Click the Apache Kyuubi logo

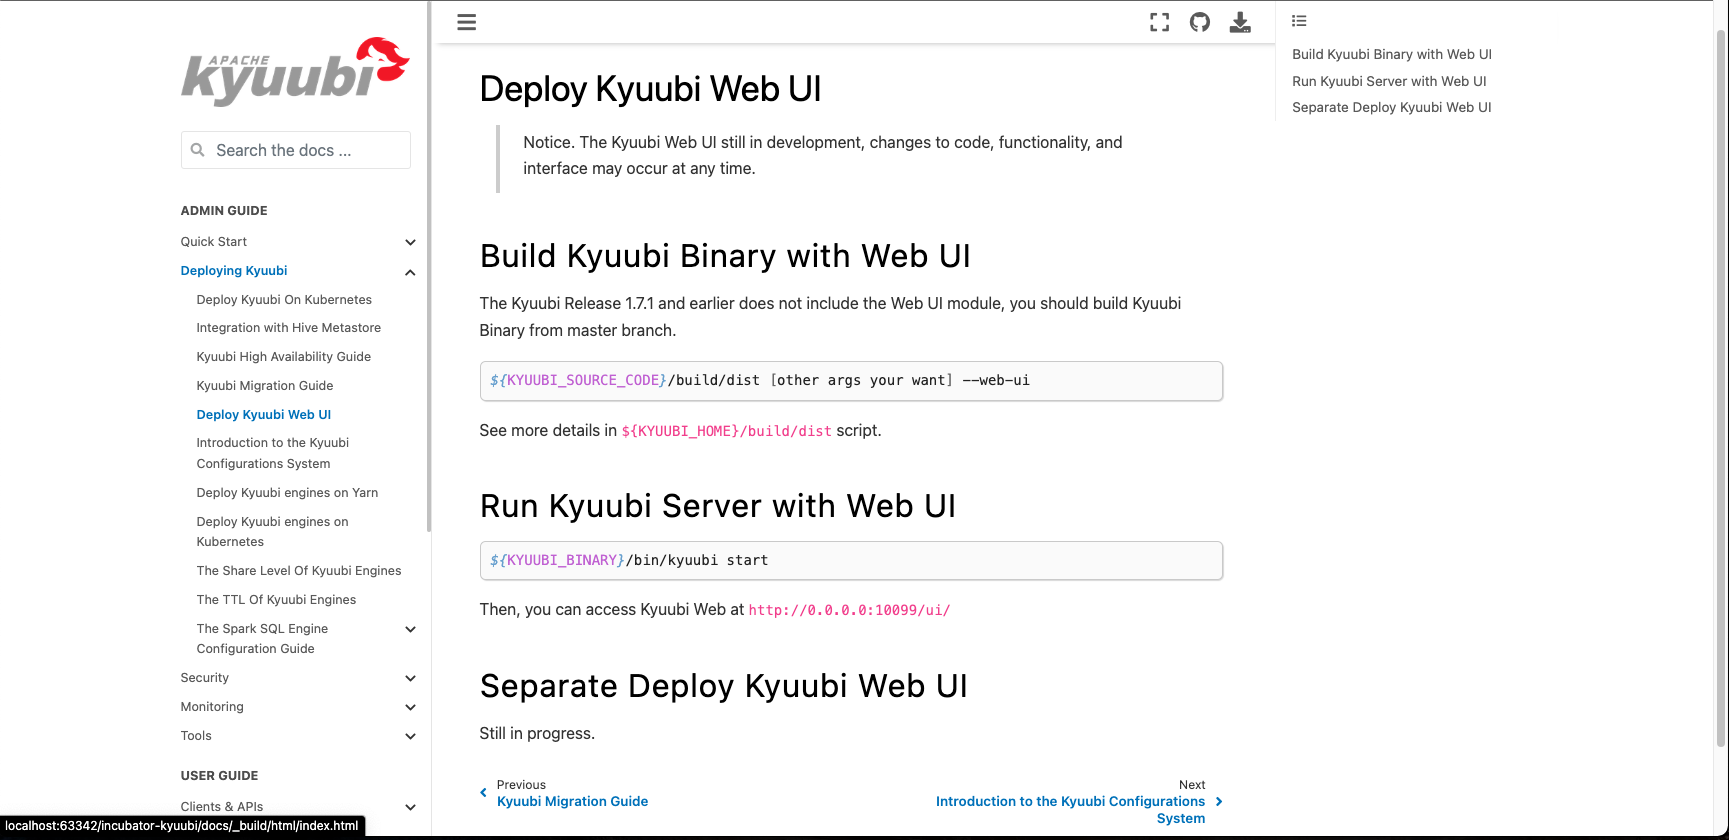point(295,71)
